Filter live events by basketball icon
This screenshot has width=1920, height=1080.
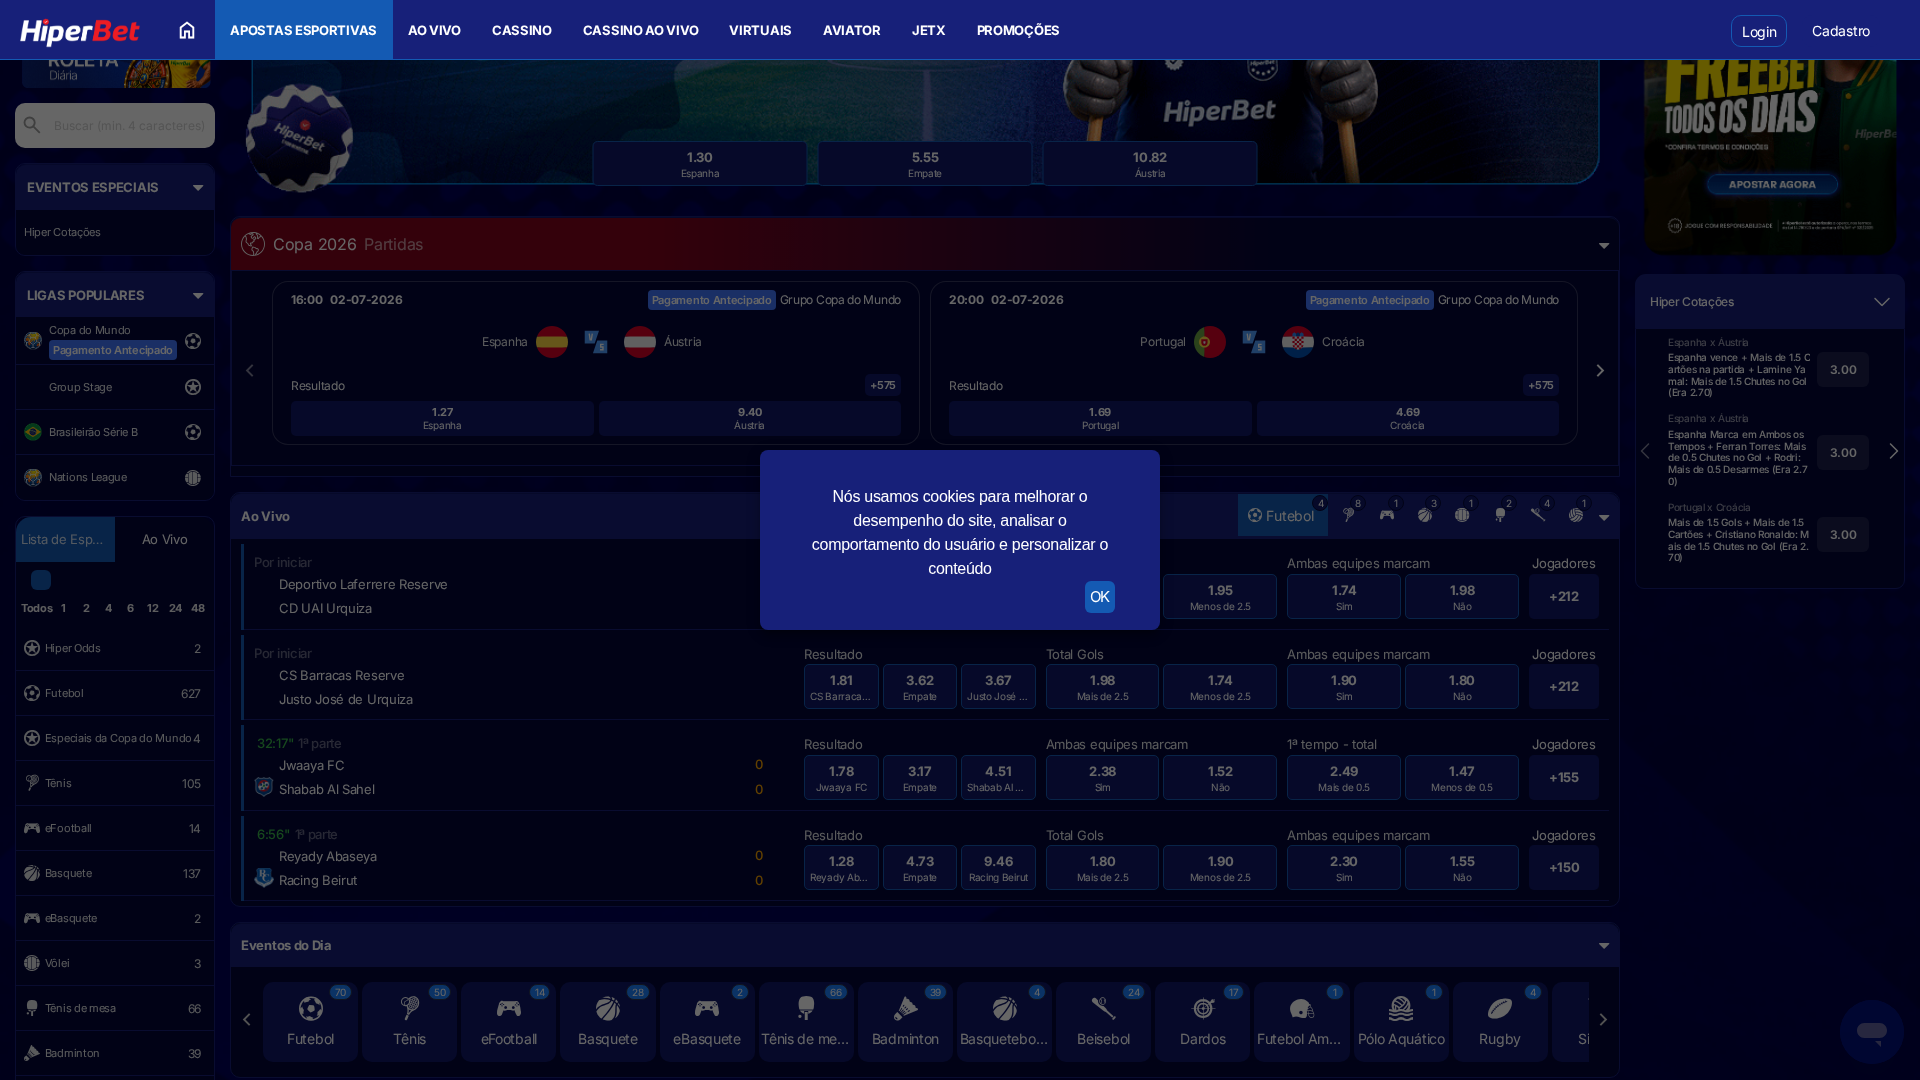(x=1425, y=515)
